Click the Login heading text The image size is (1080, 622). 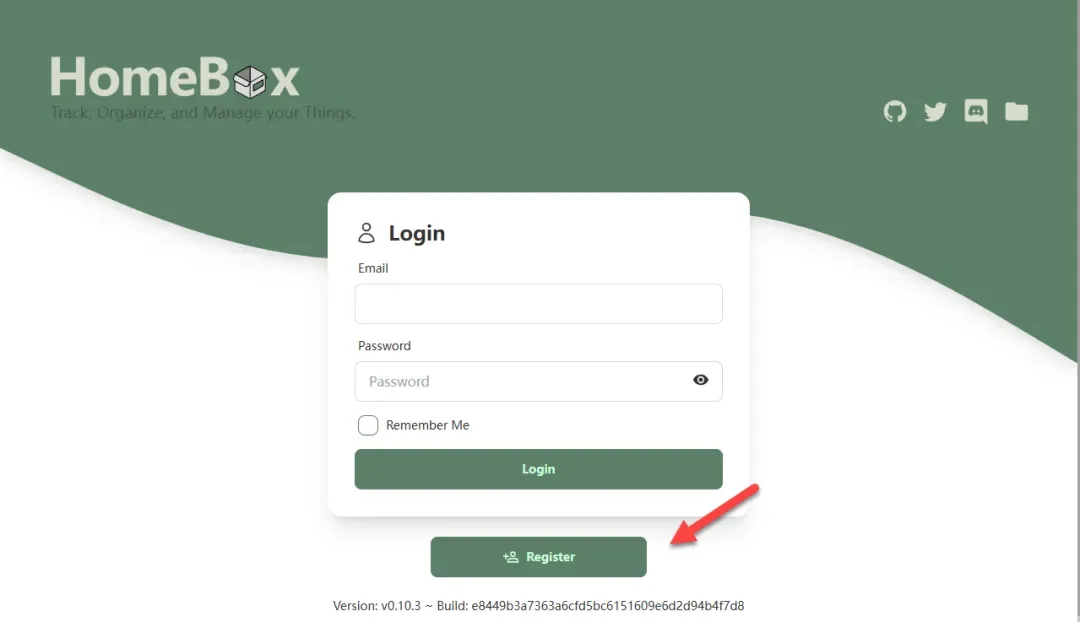pyautogui.click(x=417, y=233)
